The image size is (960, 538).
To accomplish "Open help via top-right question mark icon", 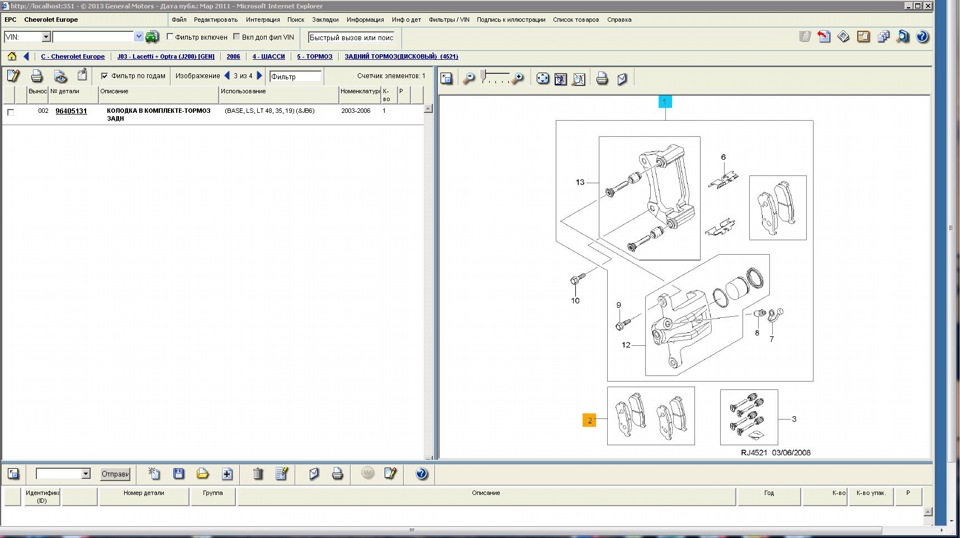I will [x=923, y=37].
